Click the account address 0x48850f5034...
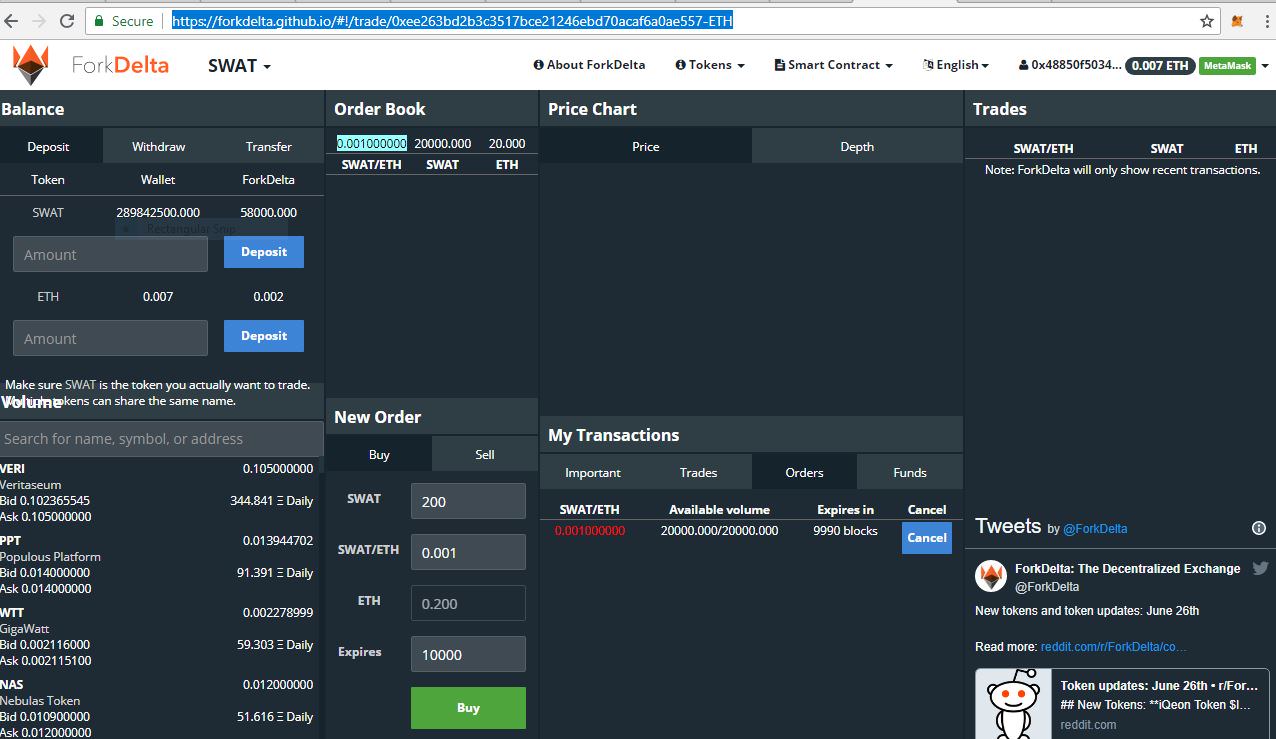1276x739 pixels. 1069,65
